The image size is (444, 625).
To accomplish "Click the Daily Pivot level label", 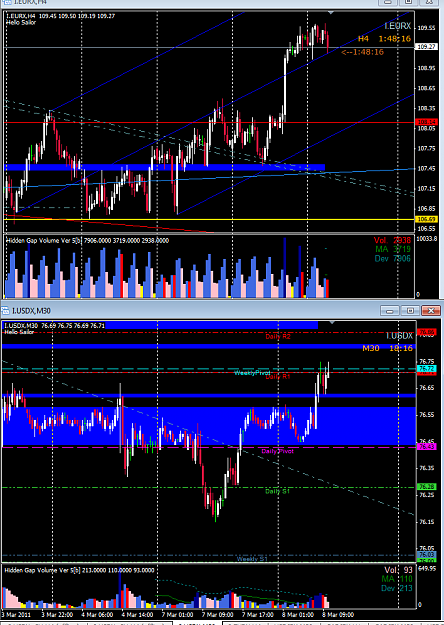I will [277, 451].
